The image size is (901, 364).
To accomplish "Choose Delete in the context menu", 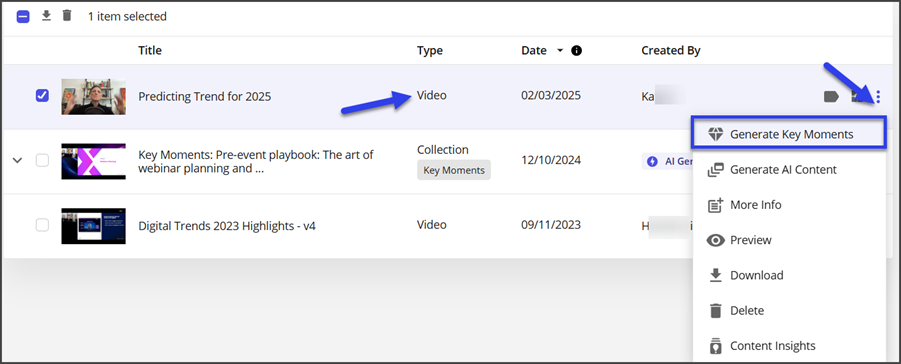I will (789, 311).
